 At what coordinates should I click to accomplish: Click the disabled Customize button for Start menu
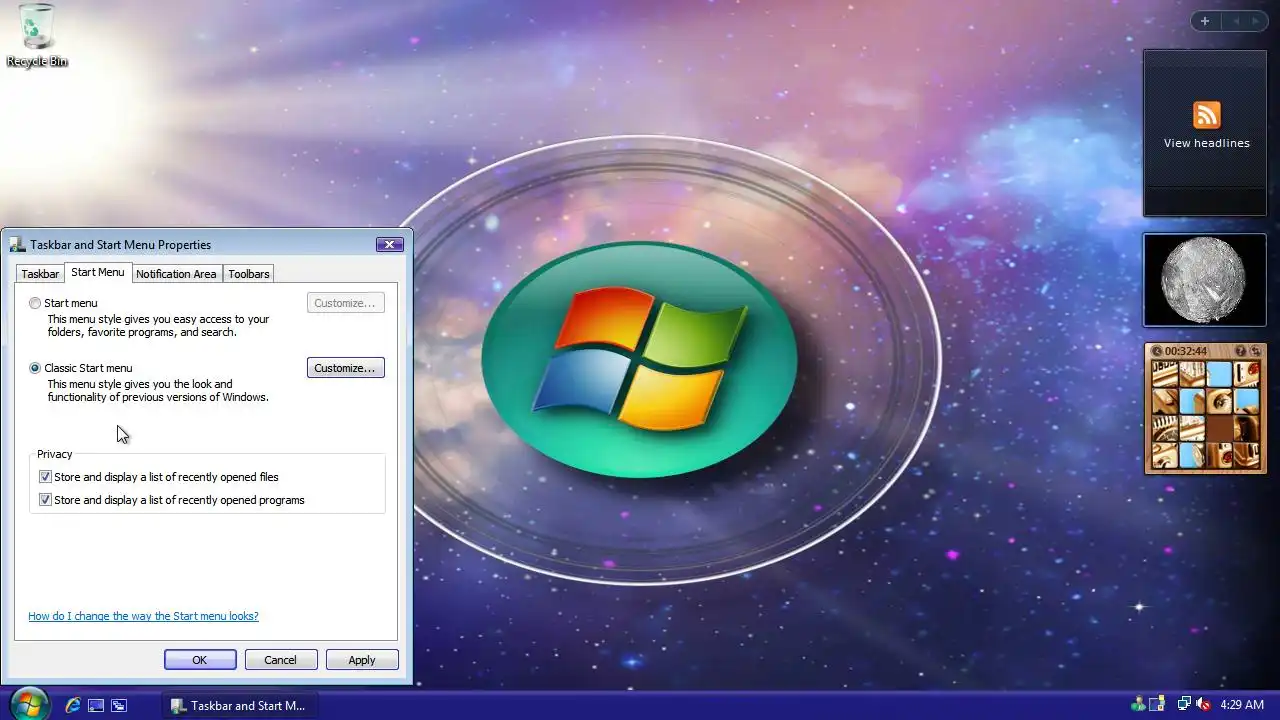pyautogui.click(x=345, y=303)
